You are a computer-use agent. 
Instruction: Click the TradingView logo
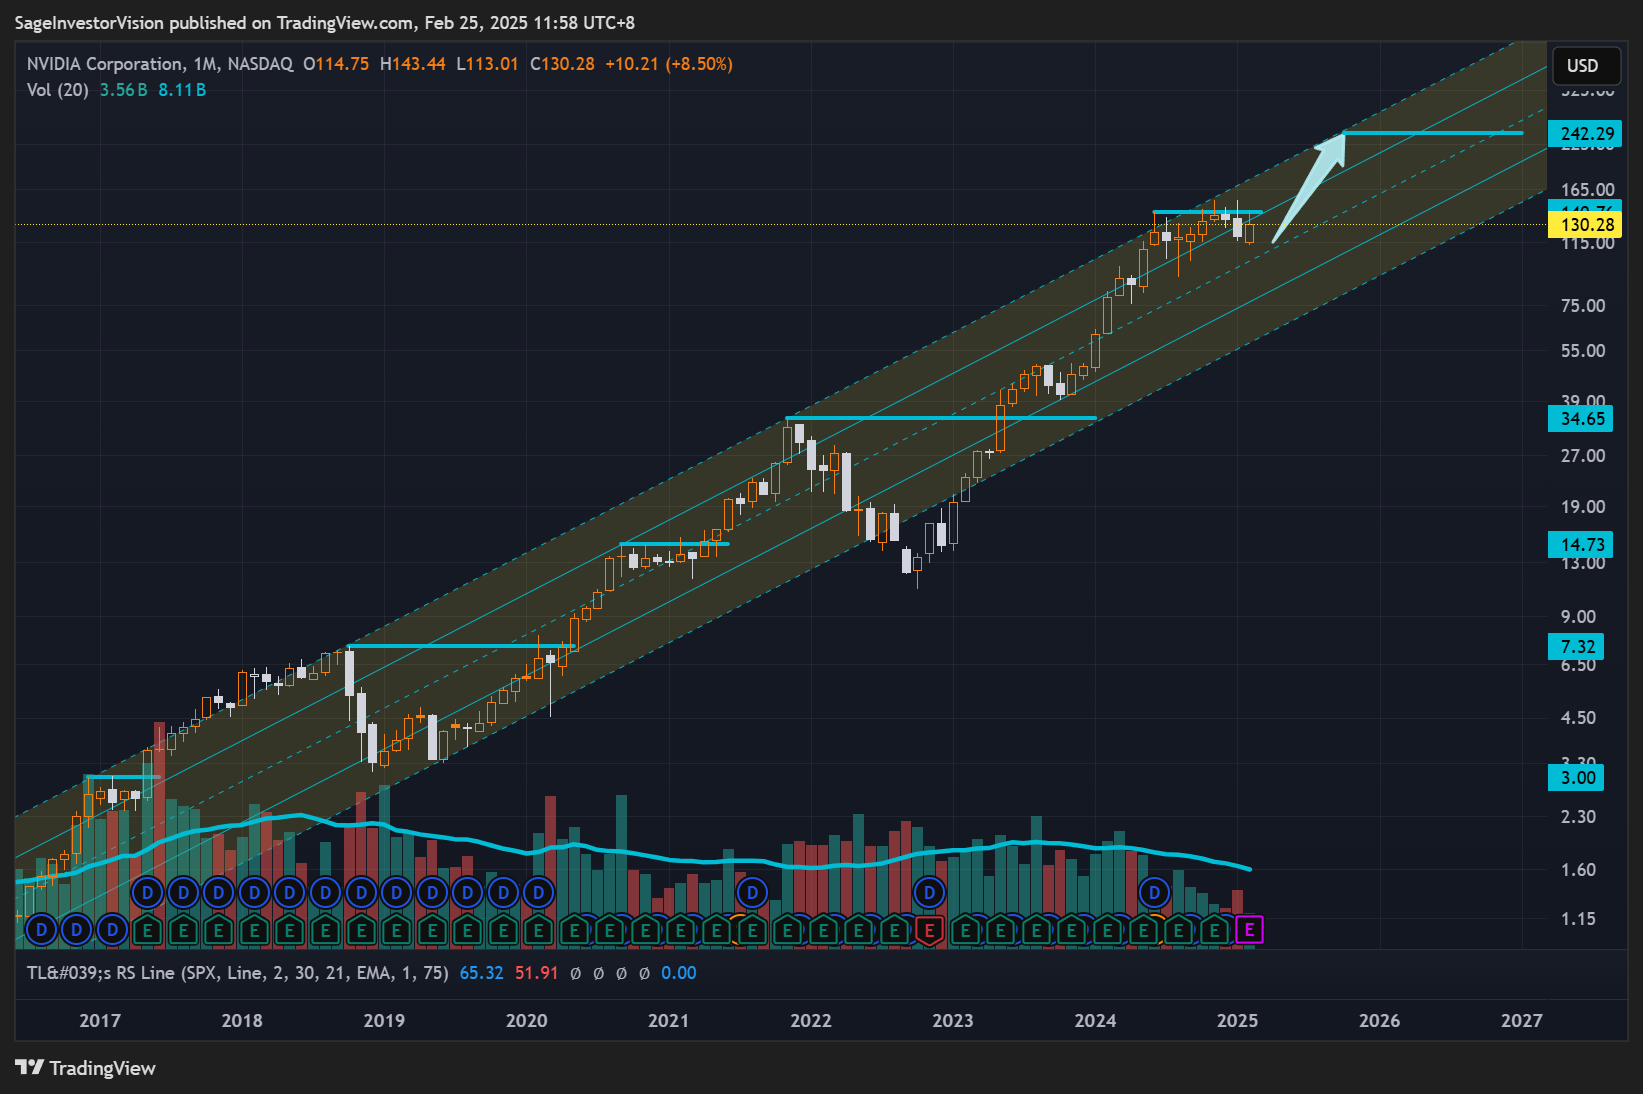tap(86, 1068)
